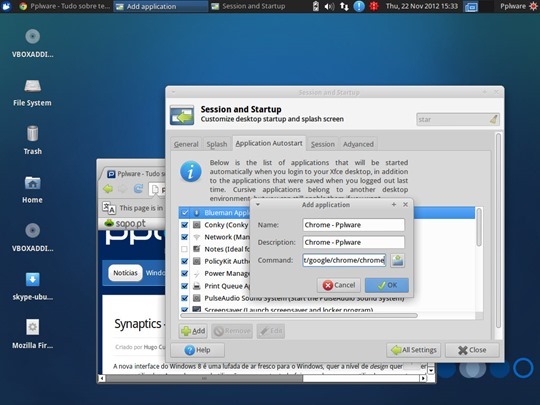Viewport: 540px width, 405px height.
Task: Switch to Ppiware Chrome taskbar window
Action: 64,6
